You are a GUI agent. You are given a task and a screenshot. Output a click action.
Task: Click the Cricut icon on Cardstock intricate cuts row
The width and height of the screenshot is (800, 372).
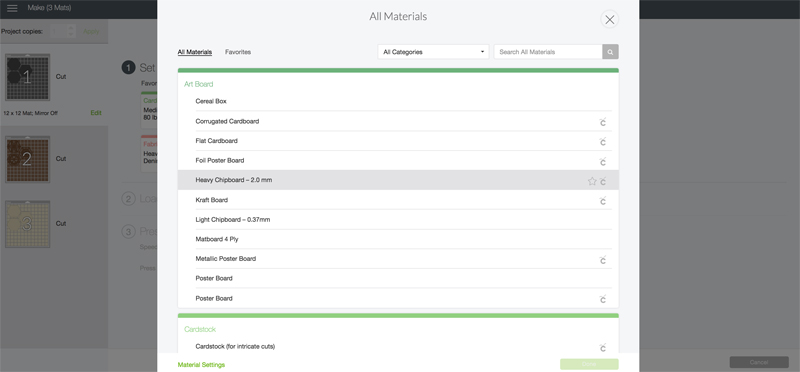point(603,347)
